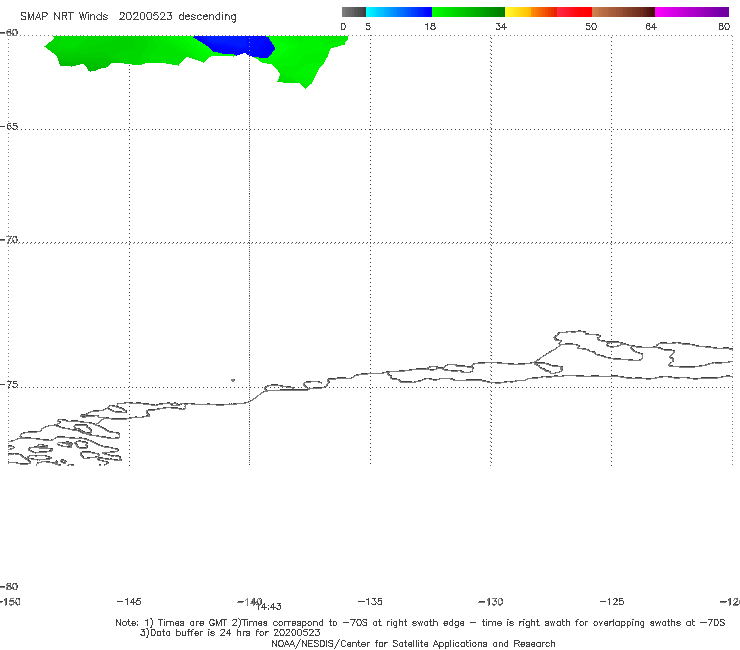This screenshot has height=650, width=740.
Task: Click the 'Data buffer is 24 hrs' note
Action: 230,633
